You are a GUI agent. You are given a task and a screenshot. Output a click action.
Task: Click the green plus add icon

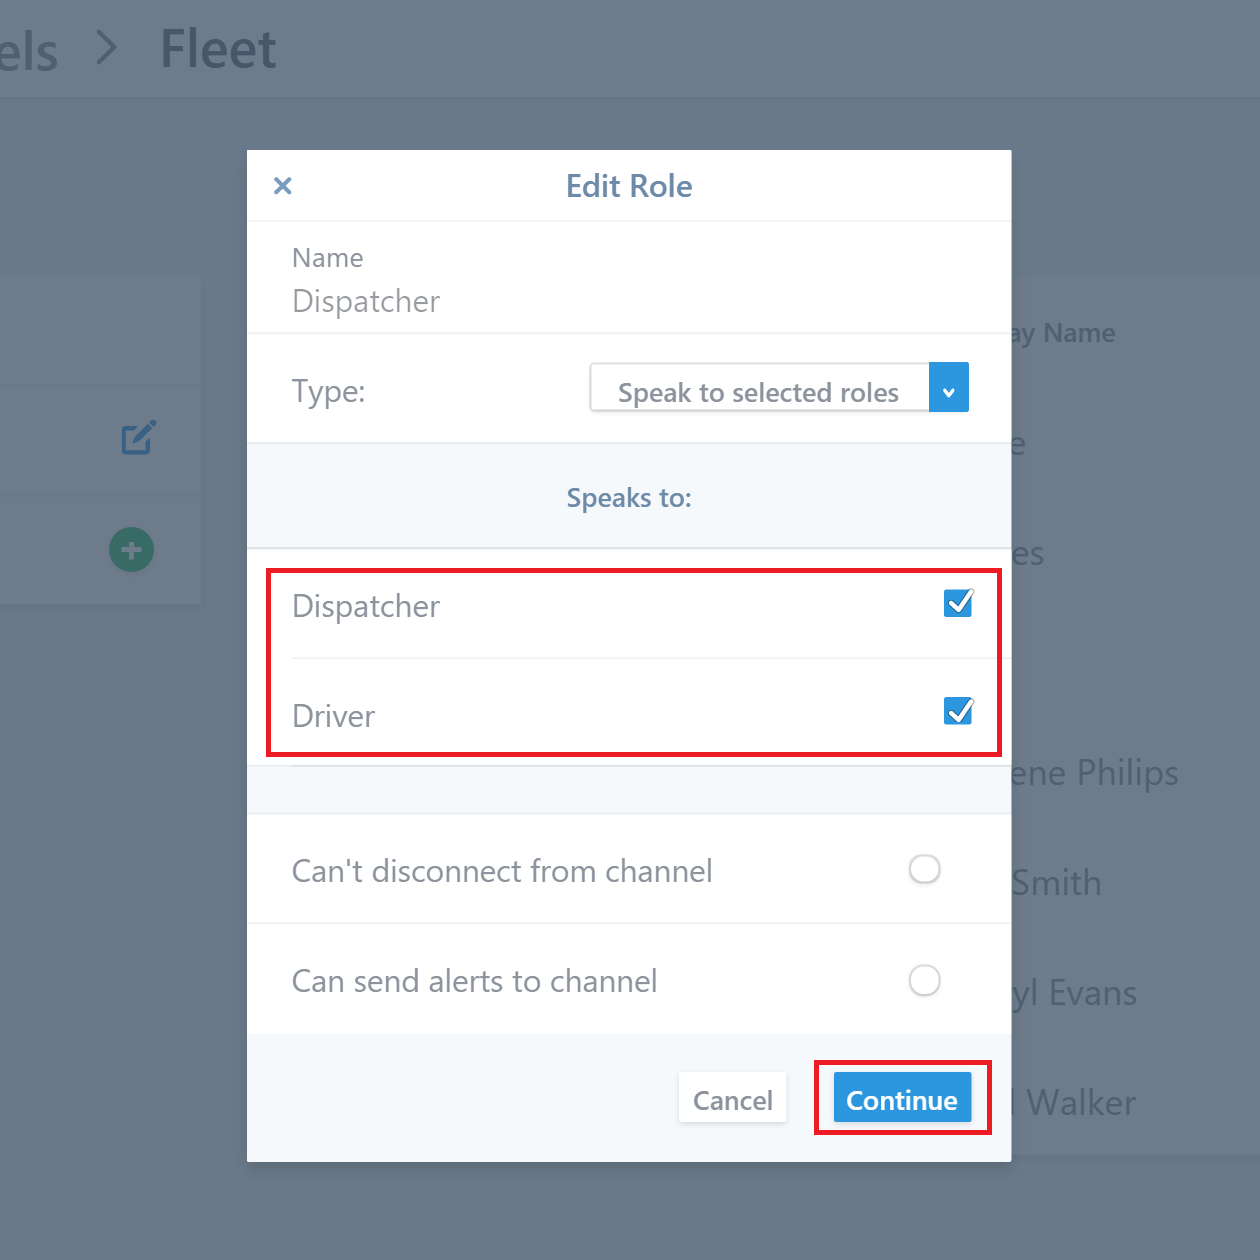pyautogui.click(x=131, y=550)
